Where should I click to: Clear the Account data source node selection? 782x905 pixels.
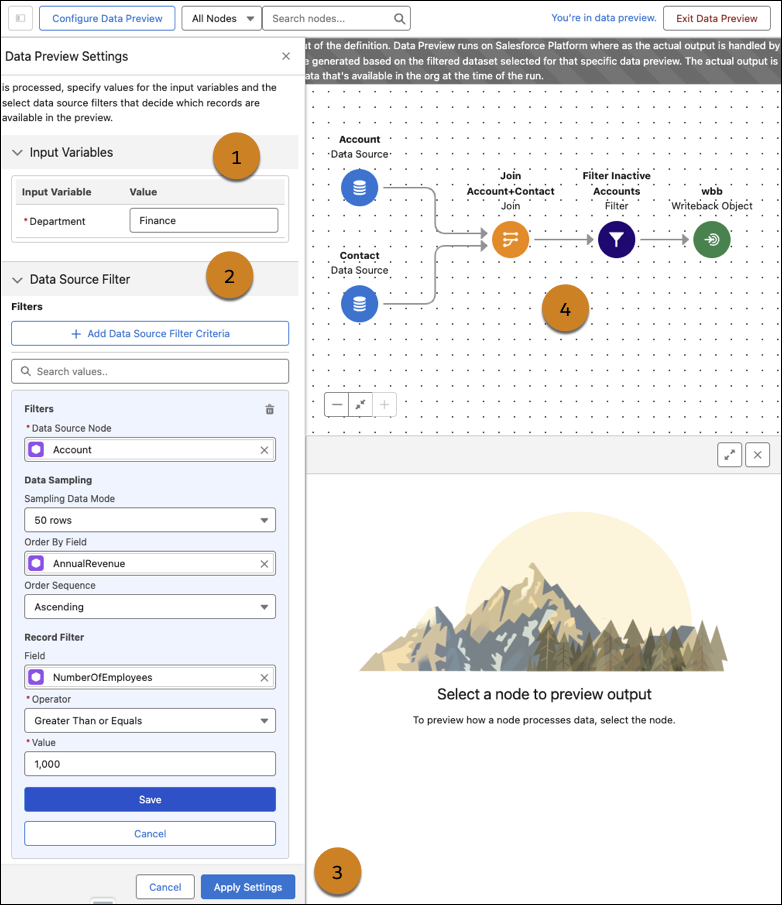[264, 450]
